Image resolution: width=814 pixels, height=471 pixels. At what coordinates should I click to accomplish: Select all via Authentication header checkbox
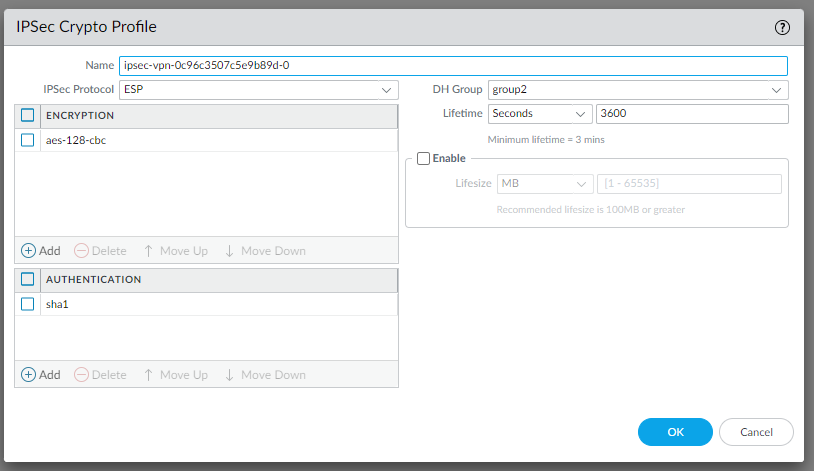coord(28,279)
